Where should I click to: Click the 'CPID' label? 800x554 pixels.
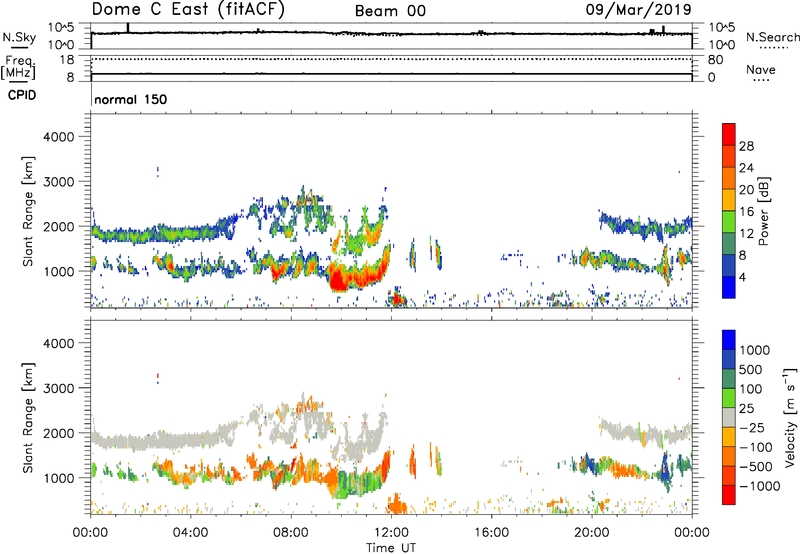click(x=22, y=95)
